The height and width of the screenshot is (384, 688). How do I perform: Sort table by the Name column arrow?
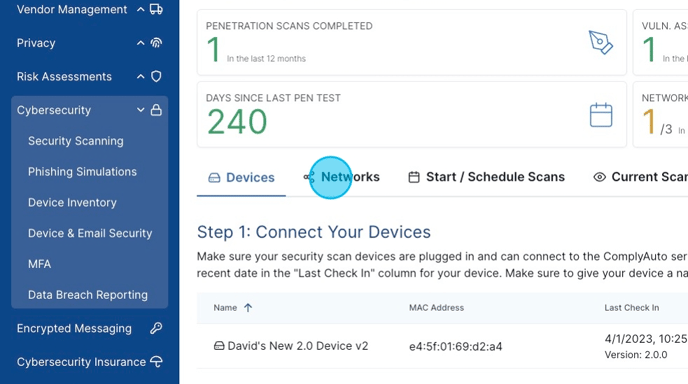(248, 308)
